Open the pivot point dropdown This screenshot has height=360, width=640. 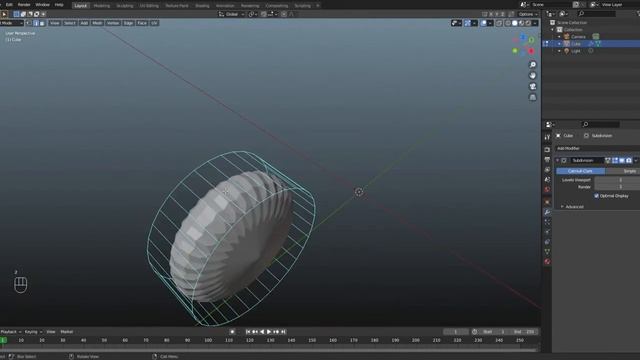[x=252, y=14]
